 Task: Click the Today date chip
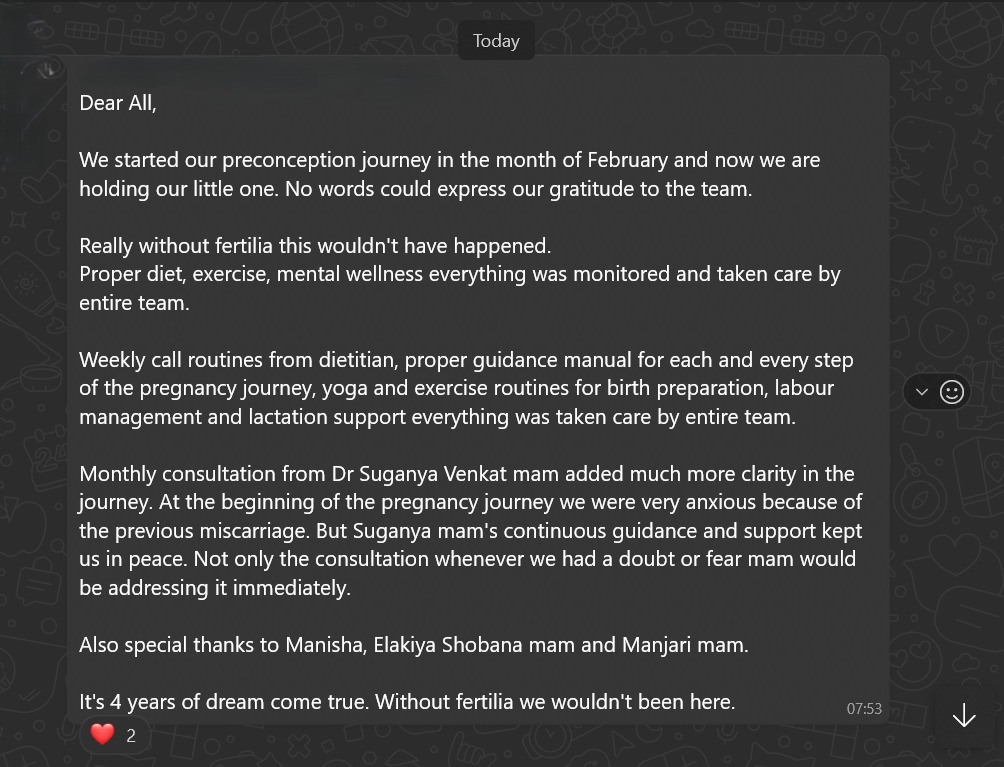496,41
